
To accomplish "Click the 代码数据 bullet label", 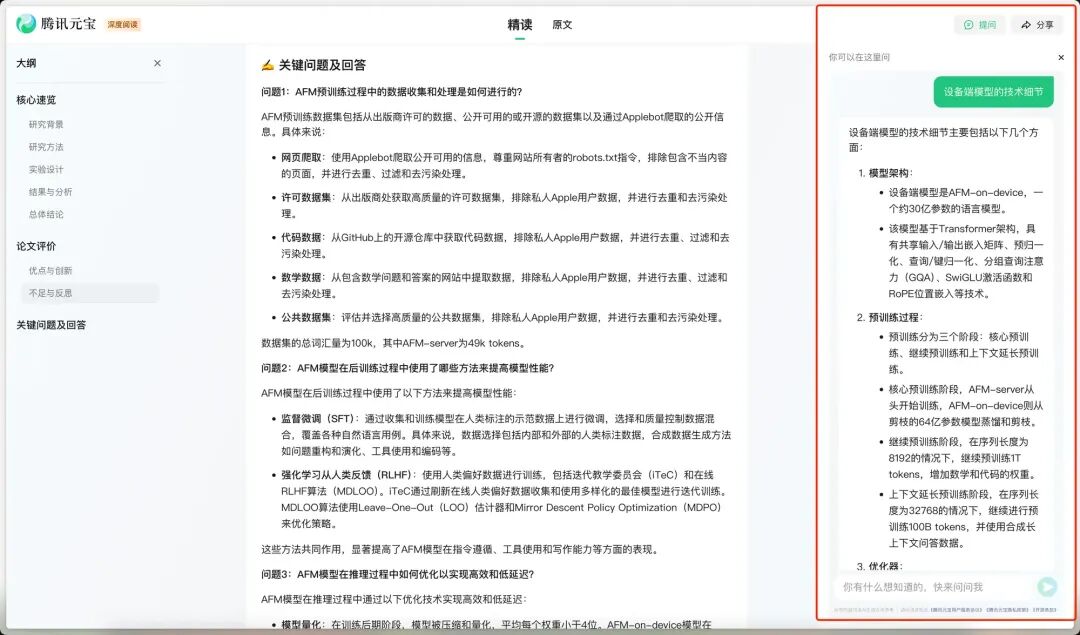I will click(x=302, y=238).
